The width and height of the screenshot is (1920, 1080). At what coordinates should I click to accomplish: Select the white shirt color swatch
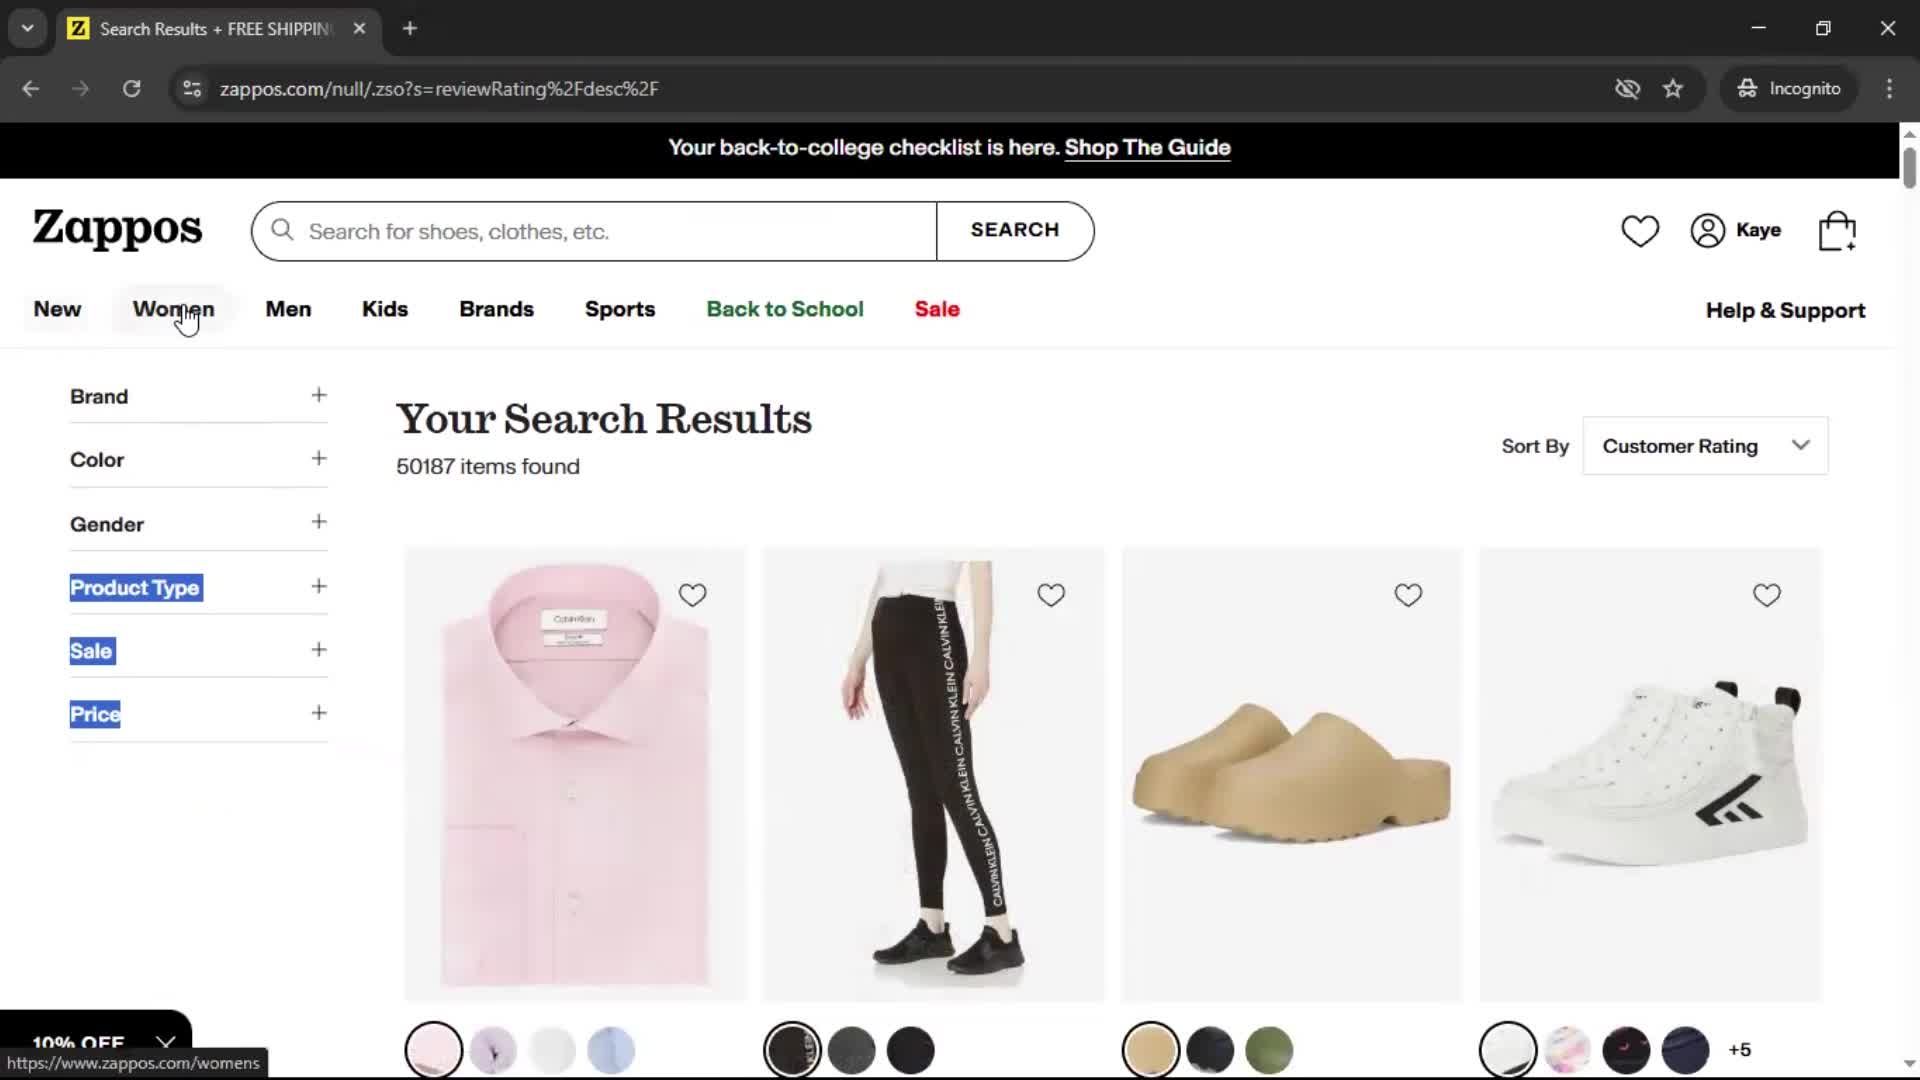[552, 1050]
